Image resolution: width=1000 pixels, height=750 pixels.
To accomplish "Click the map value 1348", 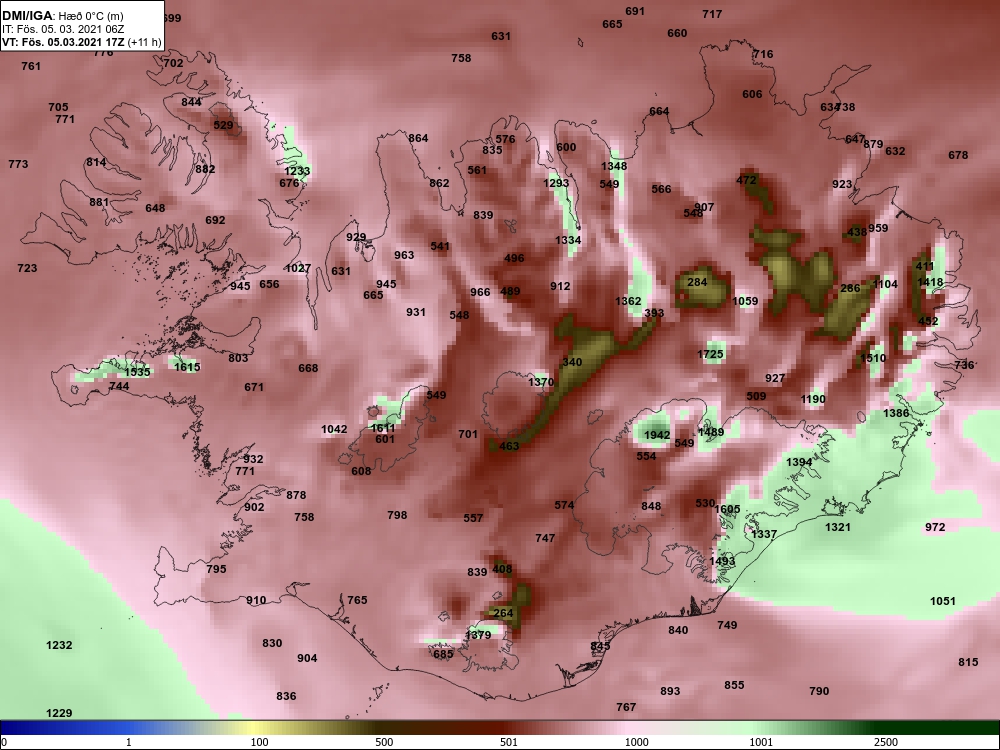I will pos(614,166).
